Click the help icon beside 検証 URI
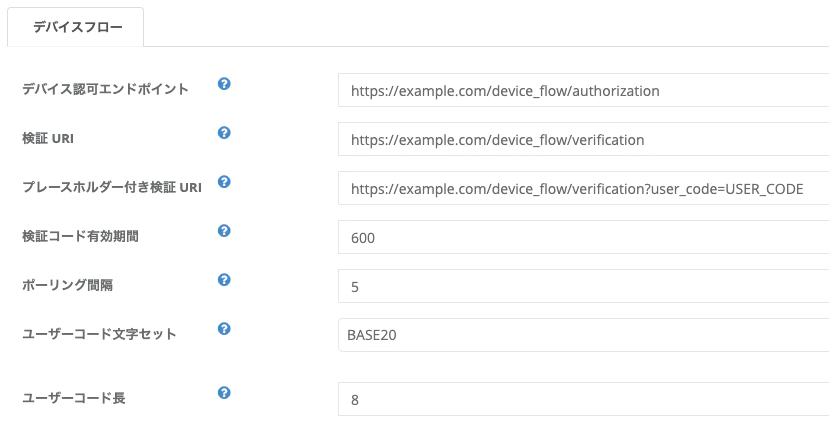 (x=224, y=133)
